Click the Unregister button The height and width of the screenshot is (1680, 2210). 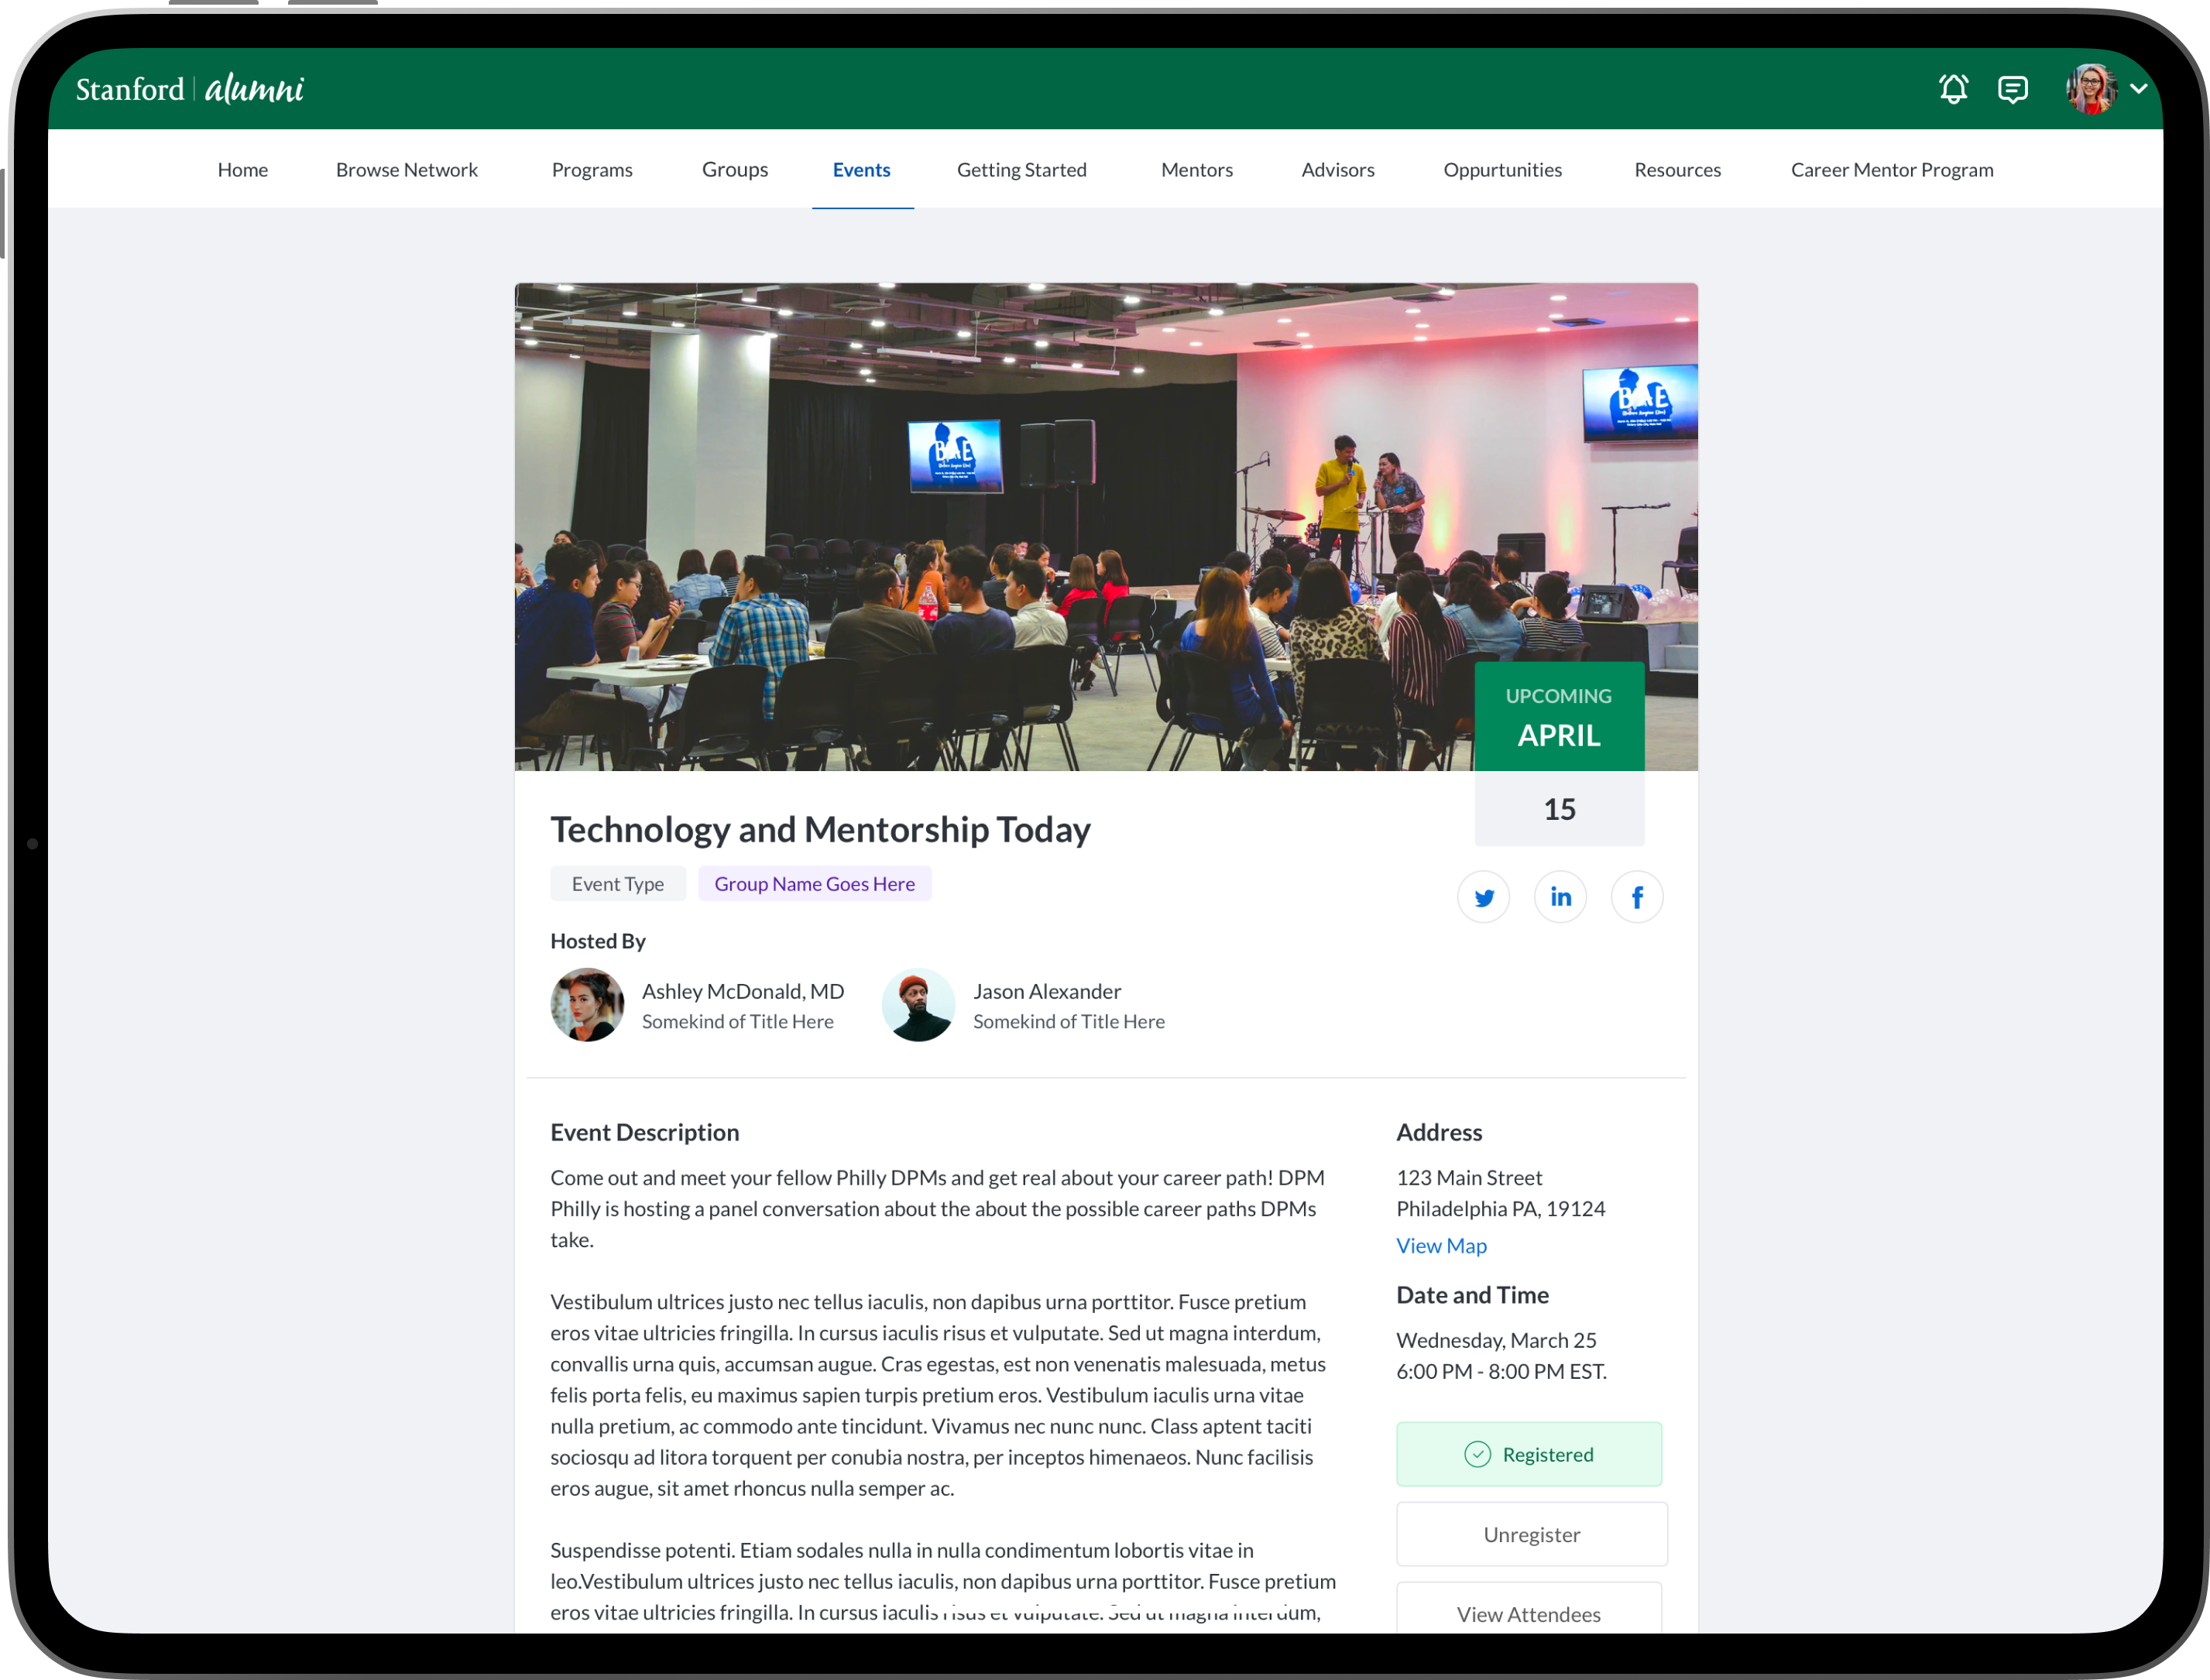pyautogui.click(x=1531, y=1534)
